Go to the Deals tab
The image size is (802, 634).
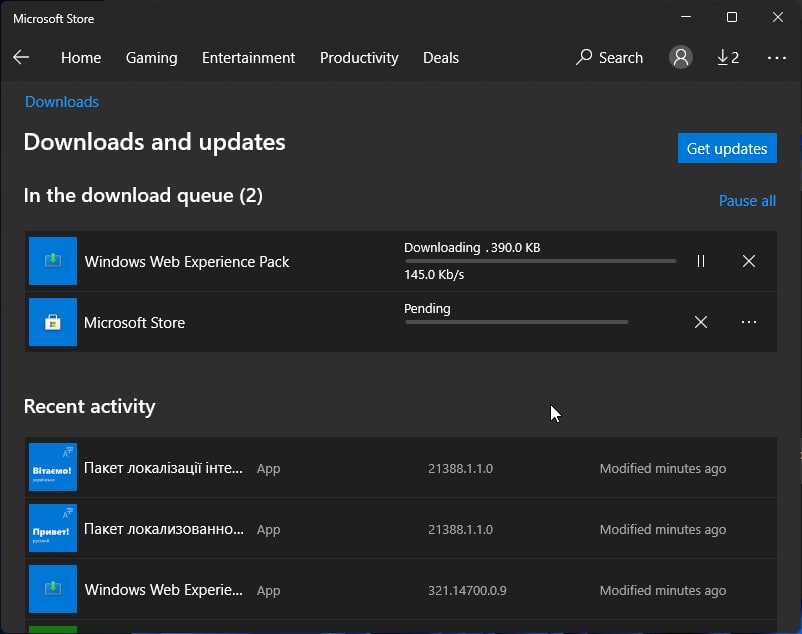point(441,58)
